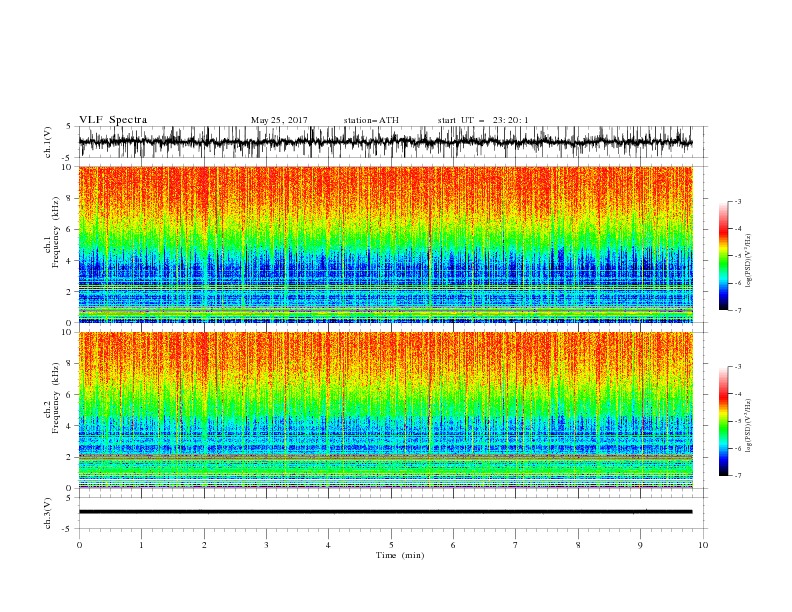
Task: Click the ch.1 spectrogram color bar
Action: 723,255
